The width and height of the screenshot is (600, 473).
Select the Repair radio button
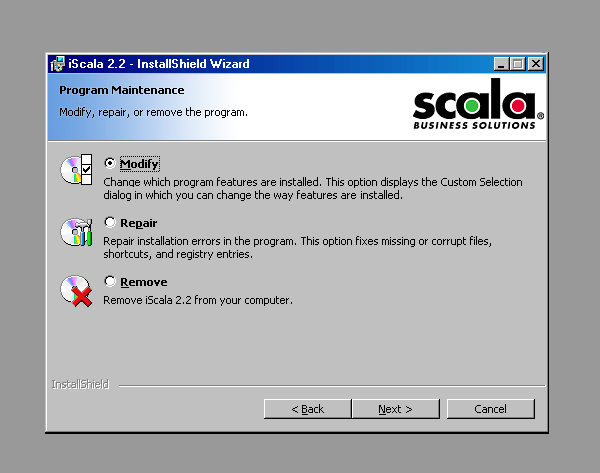(110, 222)
